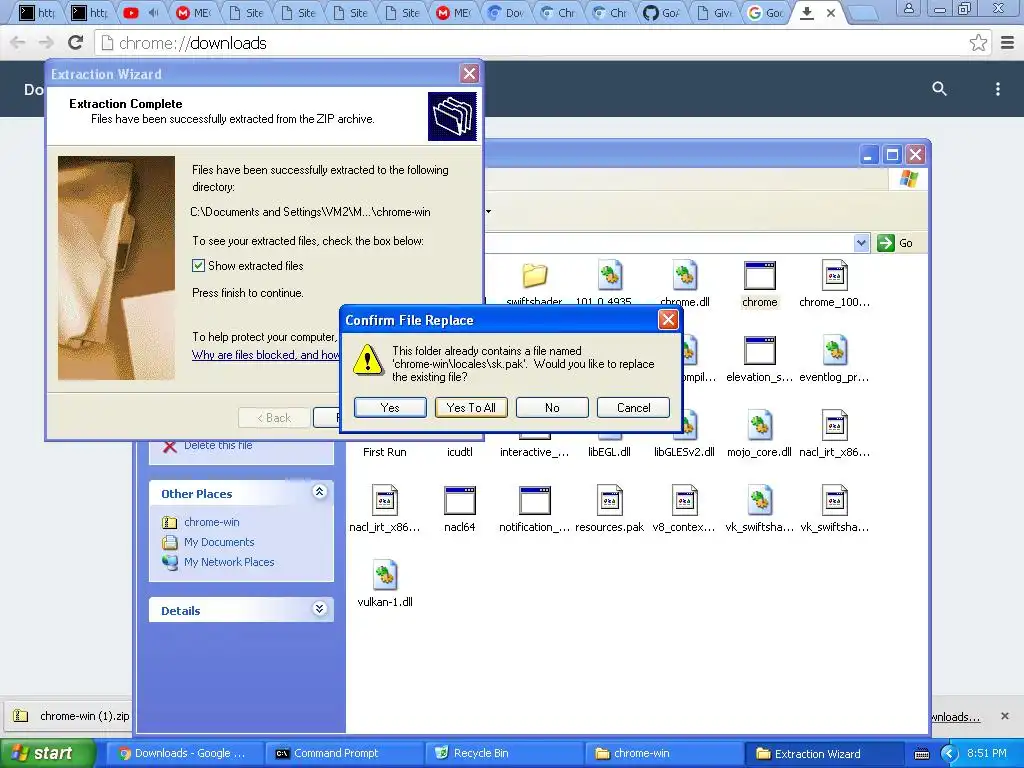This screenshot has width=1024, height=768.
Task: Click the browser back arrow
Action: [x=18, y=43]
